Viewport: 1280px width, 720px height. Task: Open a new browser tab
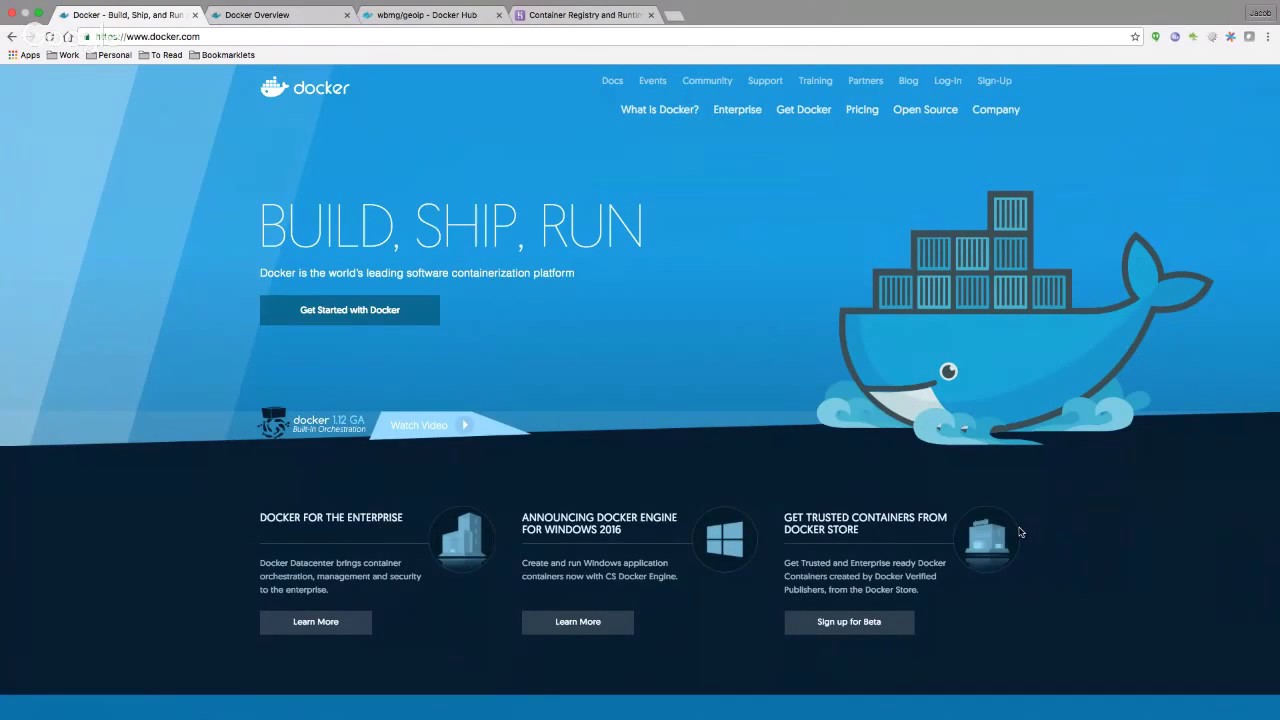coord(674,15)
